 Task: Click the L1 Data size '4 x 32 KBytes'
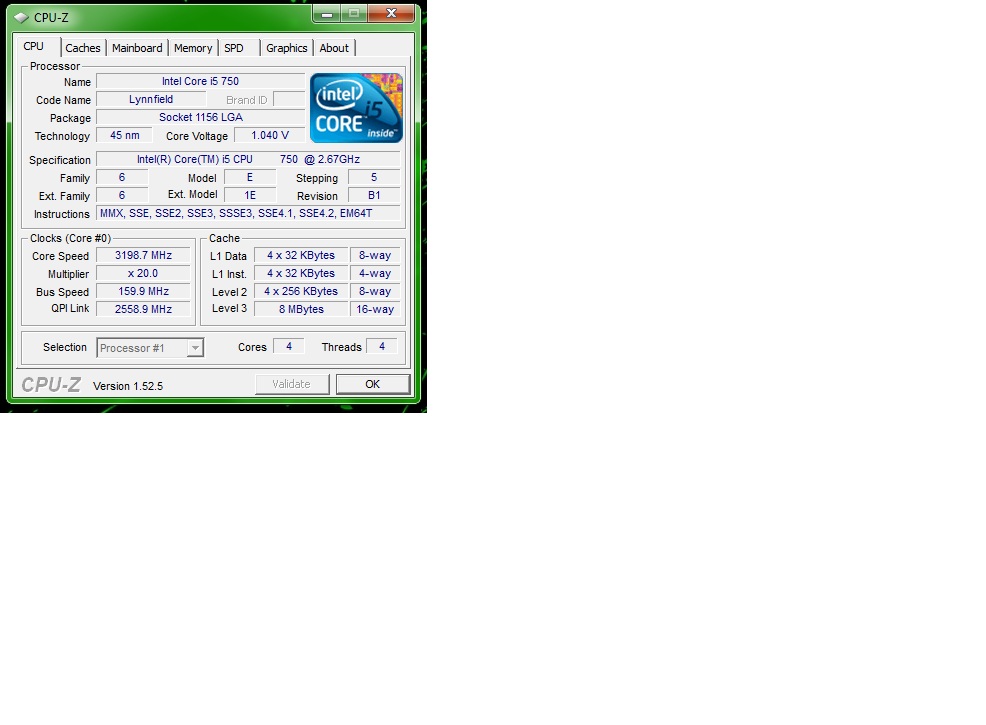(x=301, y=255)
